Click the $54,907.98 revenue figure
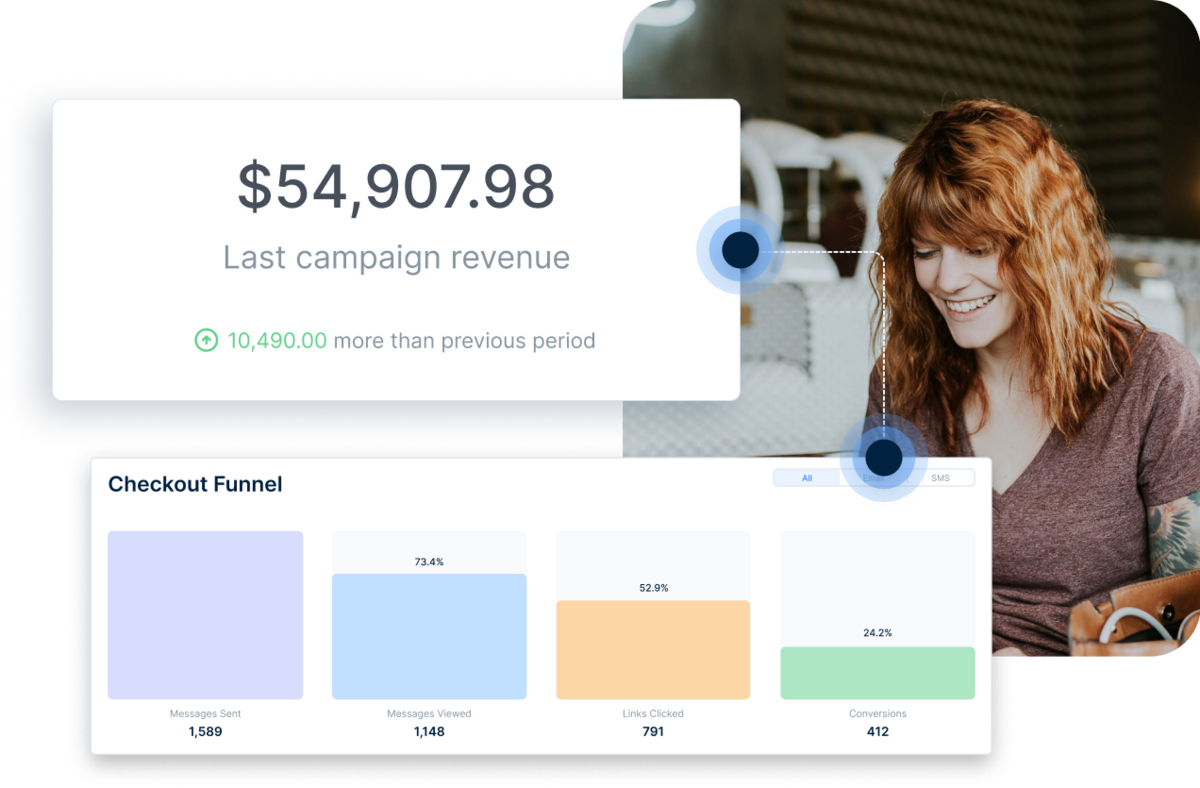The height and width of the screenshot is (788, 1200). 396,187
